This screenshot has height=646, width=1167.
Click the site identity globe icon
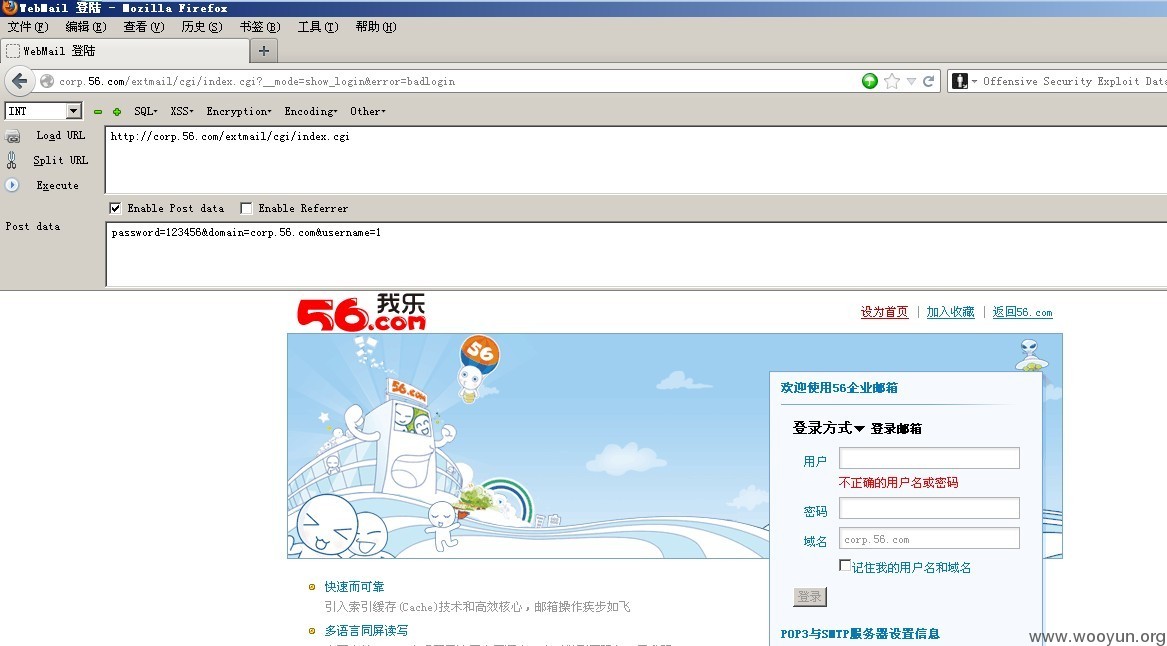coord(47,81)
